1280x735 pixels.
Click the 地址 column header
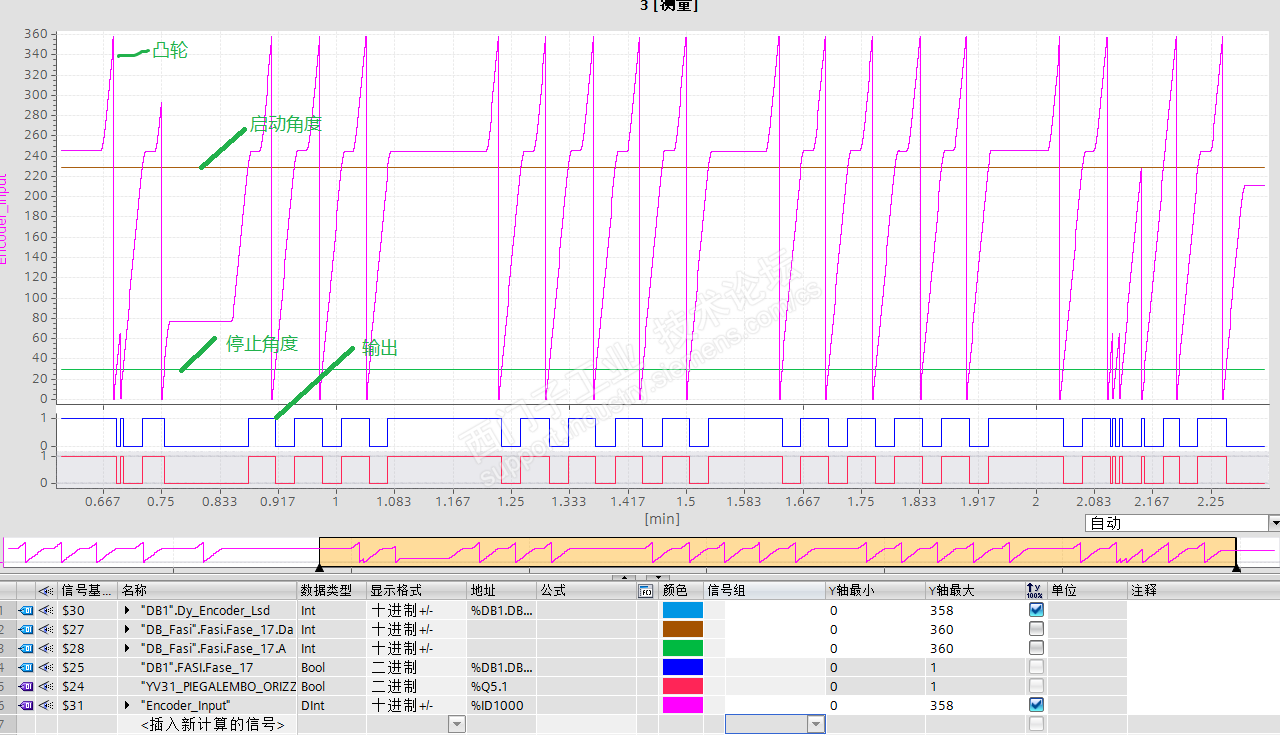(502, 591)
